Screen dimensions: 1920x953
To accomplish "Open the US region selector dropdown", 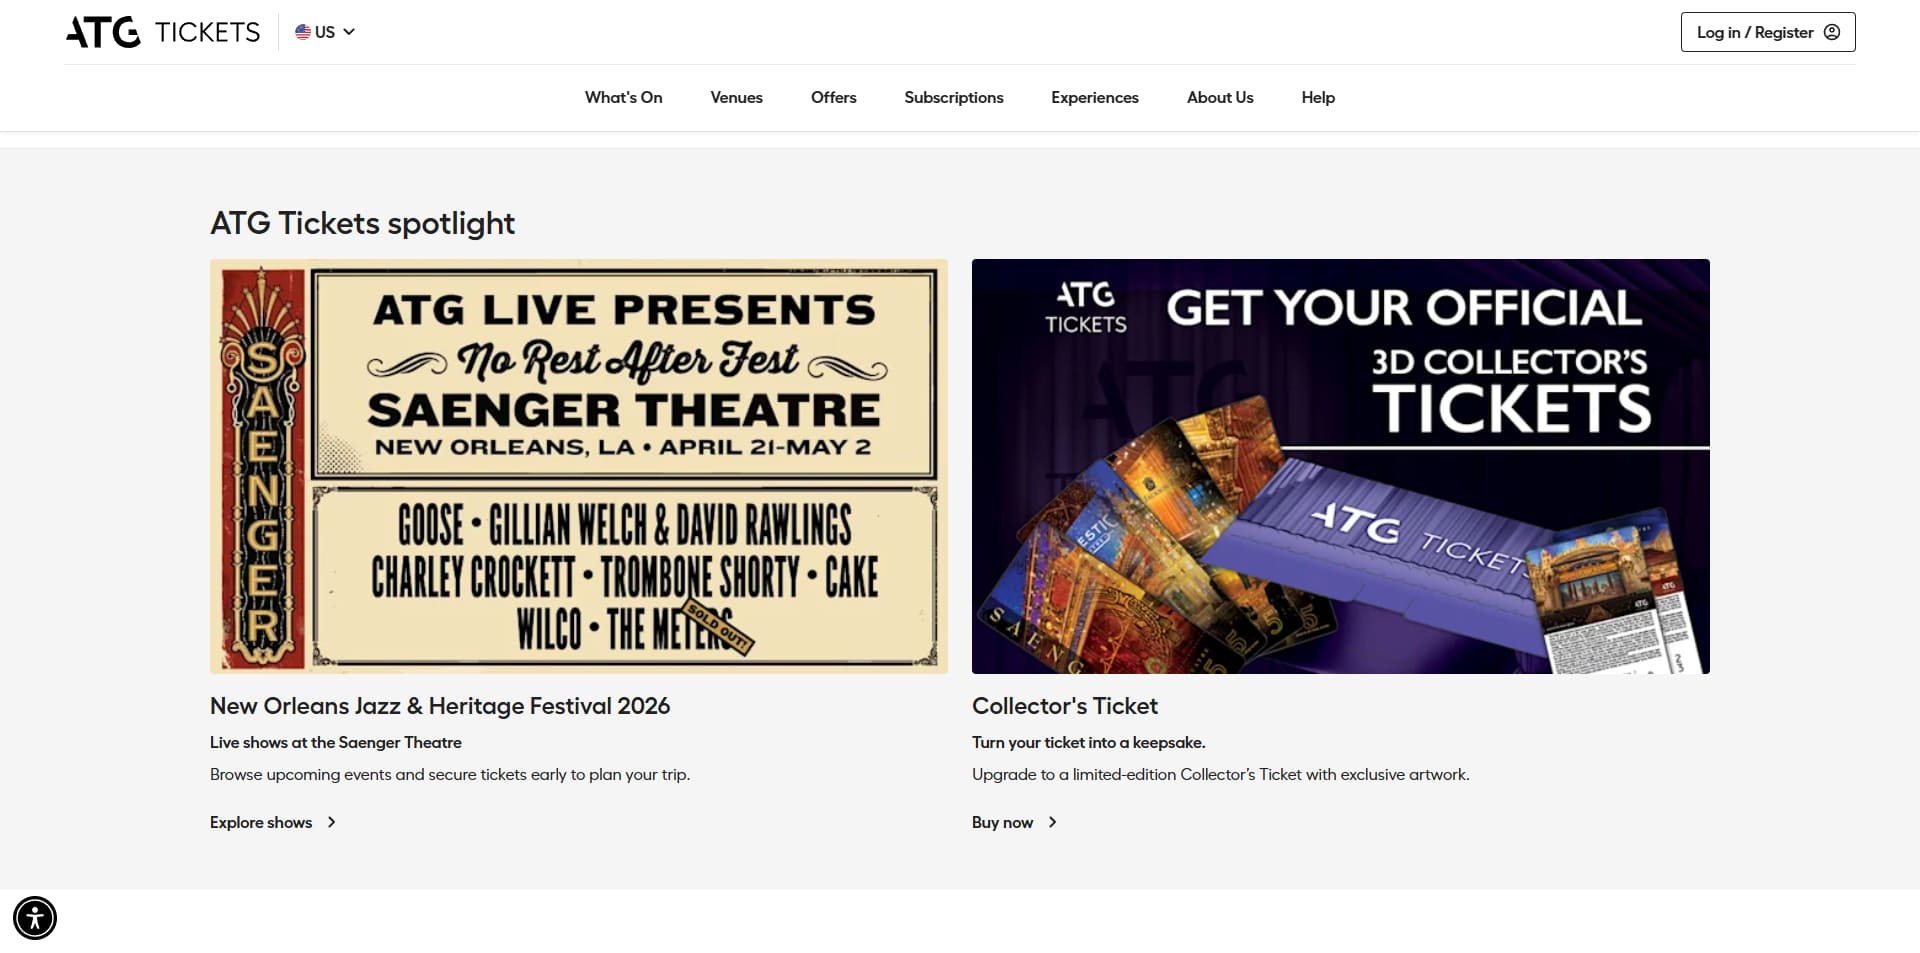I will click(325, 32).
